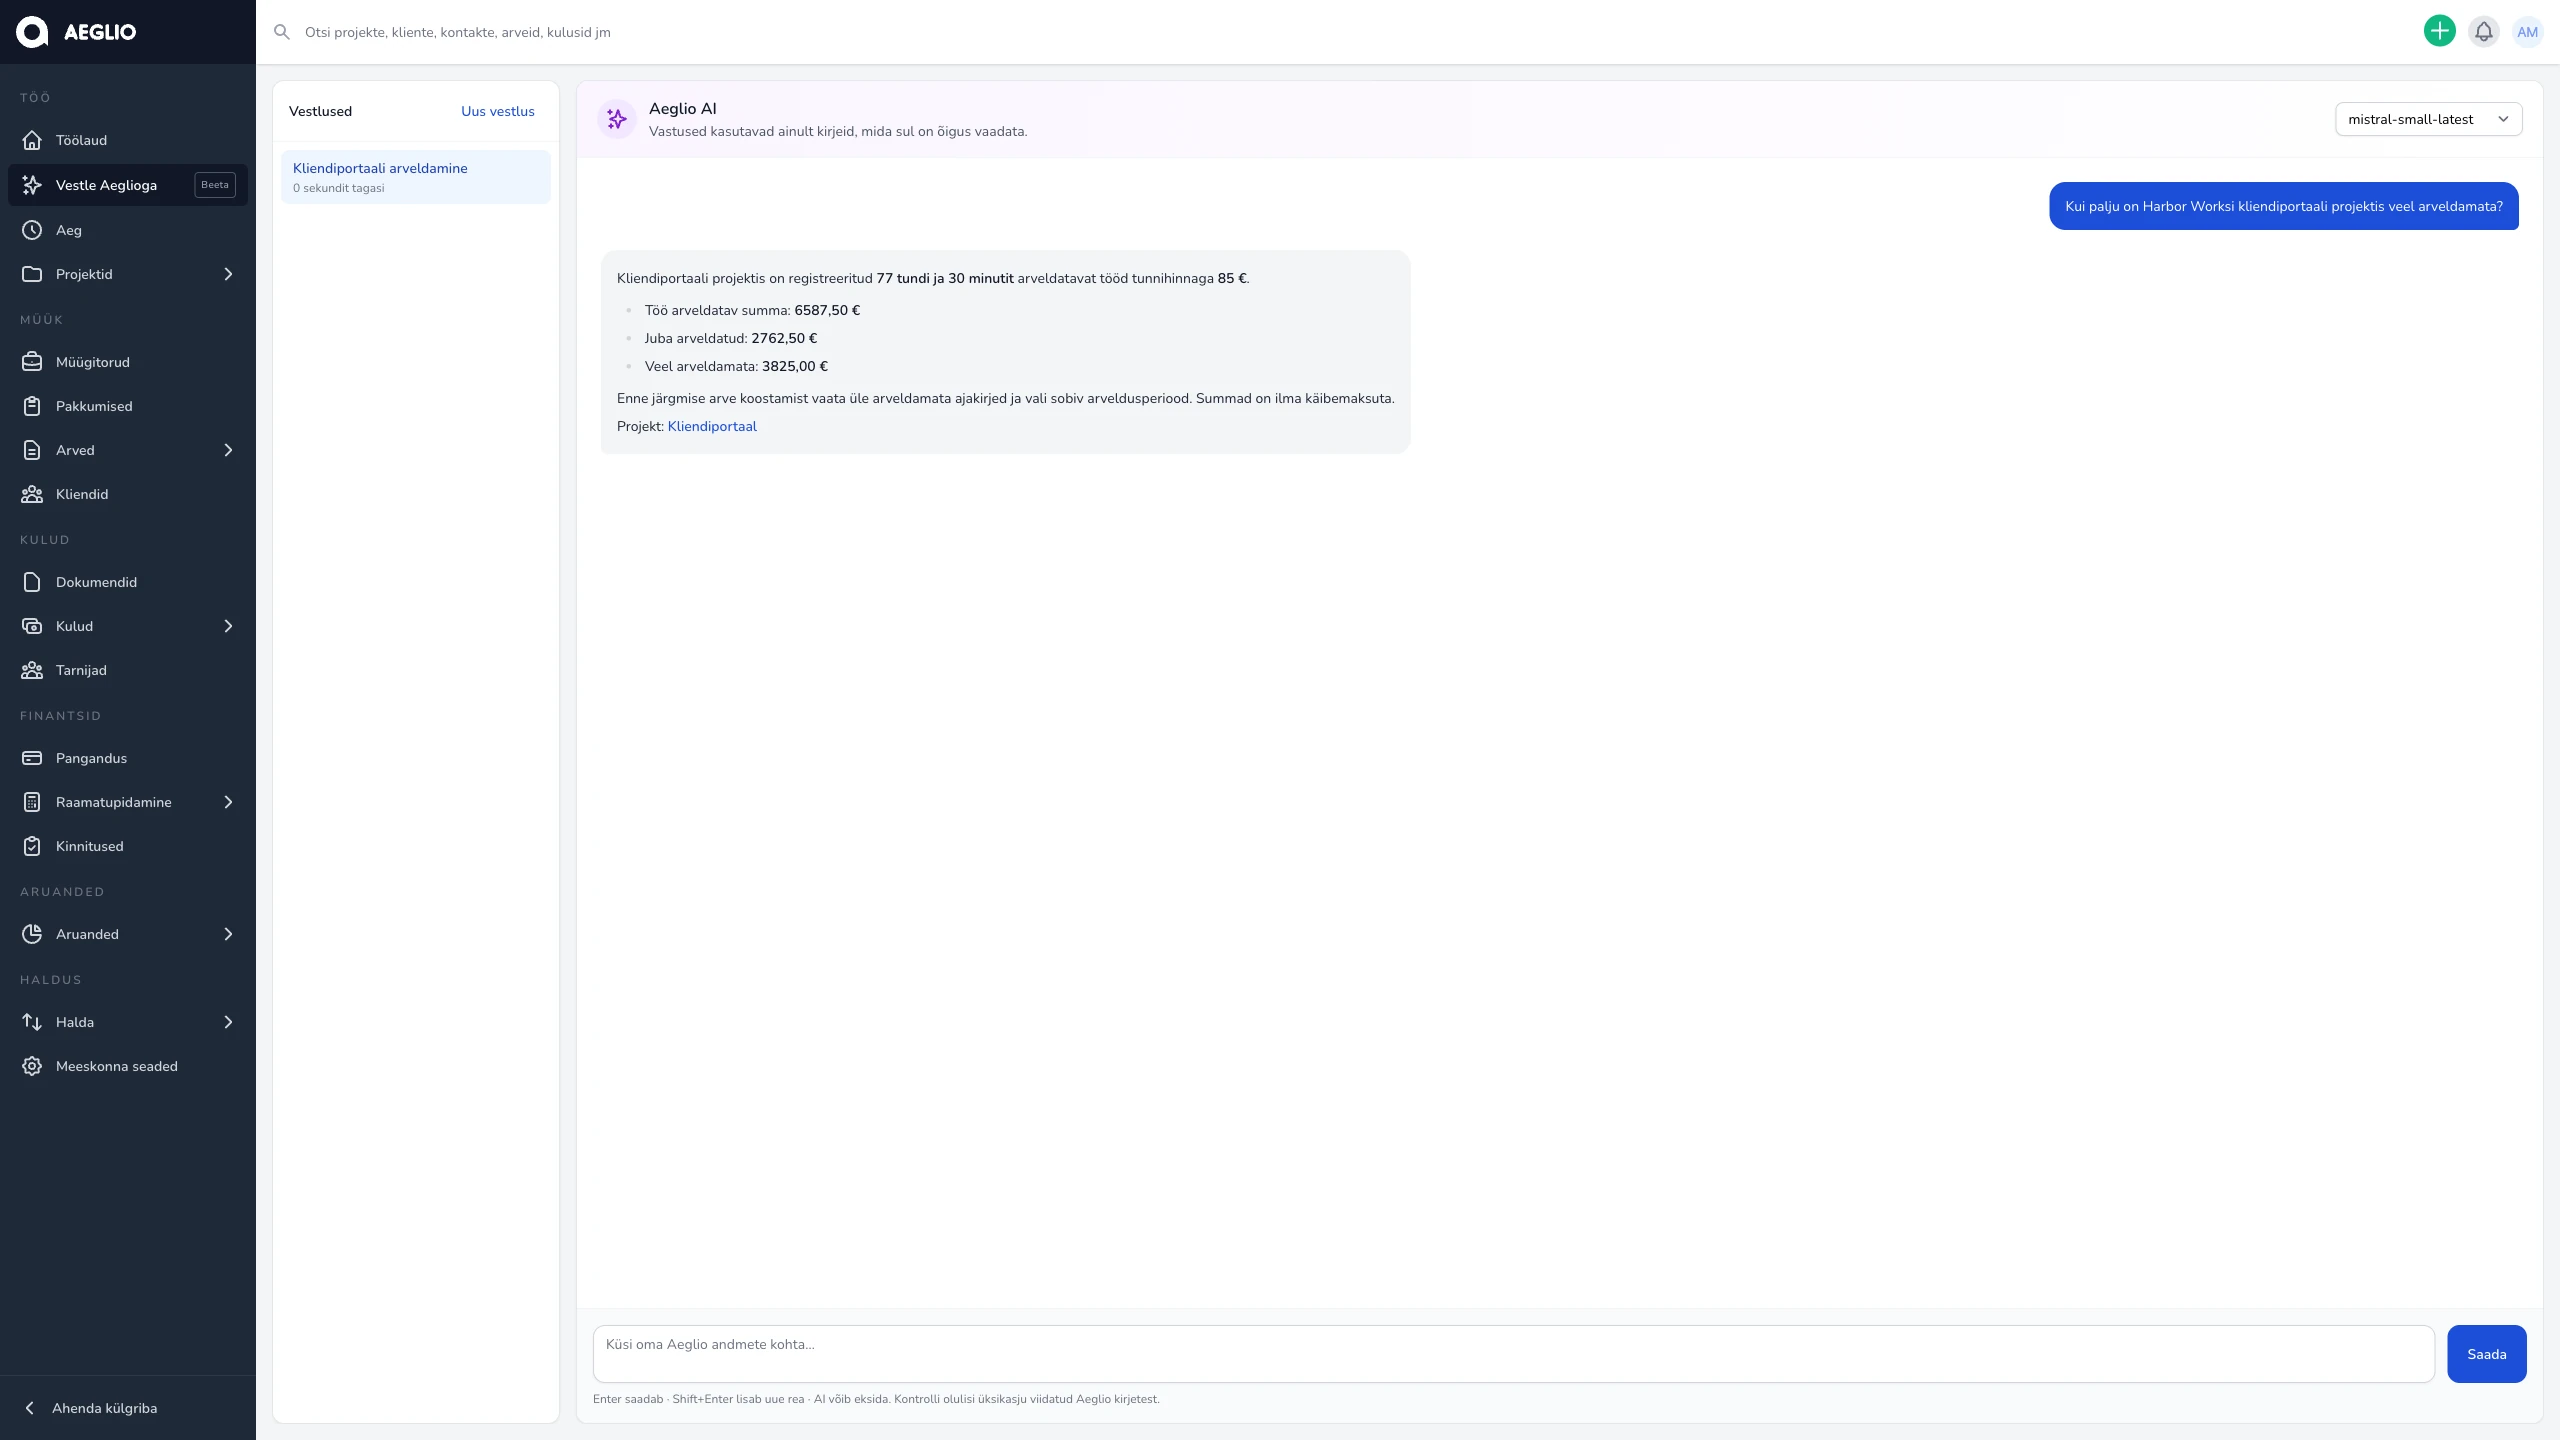
Task: Expand the Raamatupidamine submenu chevron
Action: pyautogui.click(x=228, y=802)
